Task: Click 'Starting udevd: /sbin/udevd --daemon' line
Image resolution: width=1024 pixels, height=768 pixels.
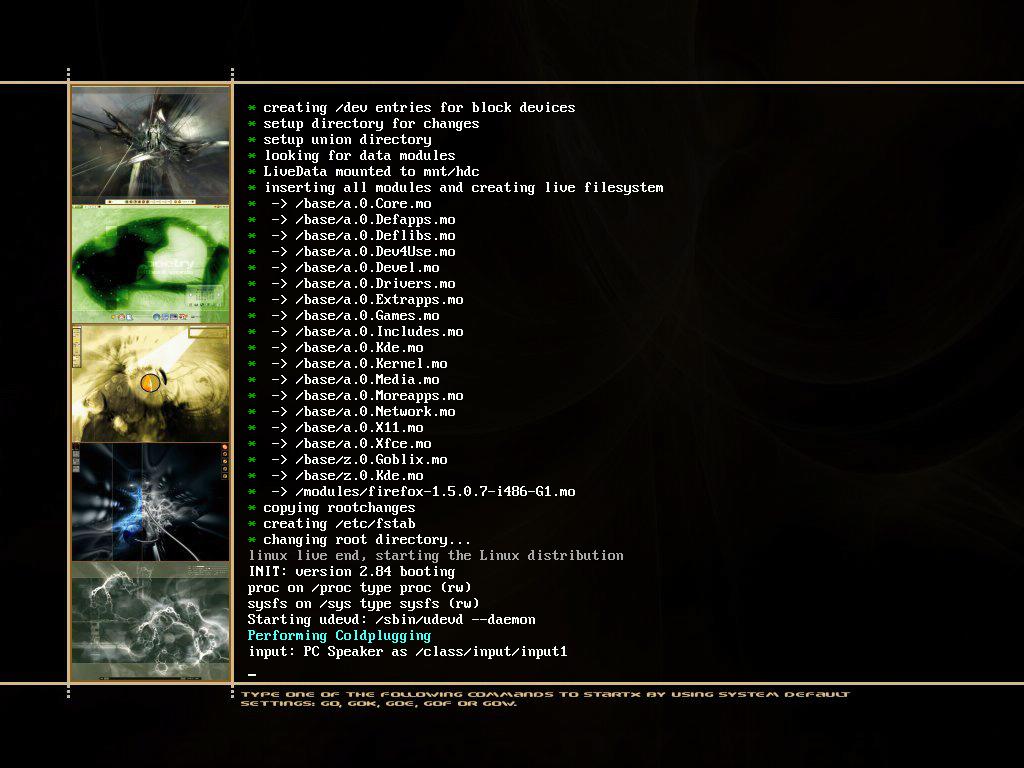Action: (x=391, y=620)
